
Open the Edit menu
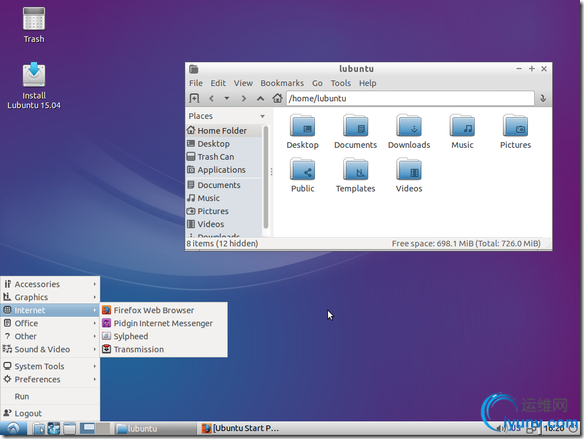tap(218, 83)
